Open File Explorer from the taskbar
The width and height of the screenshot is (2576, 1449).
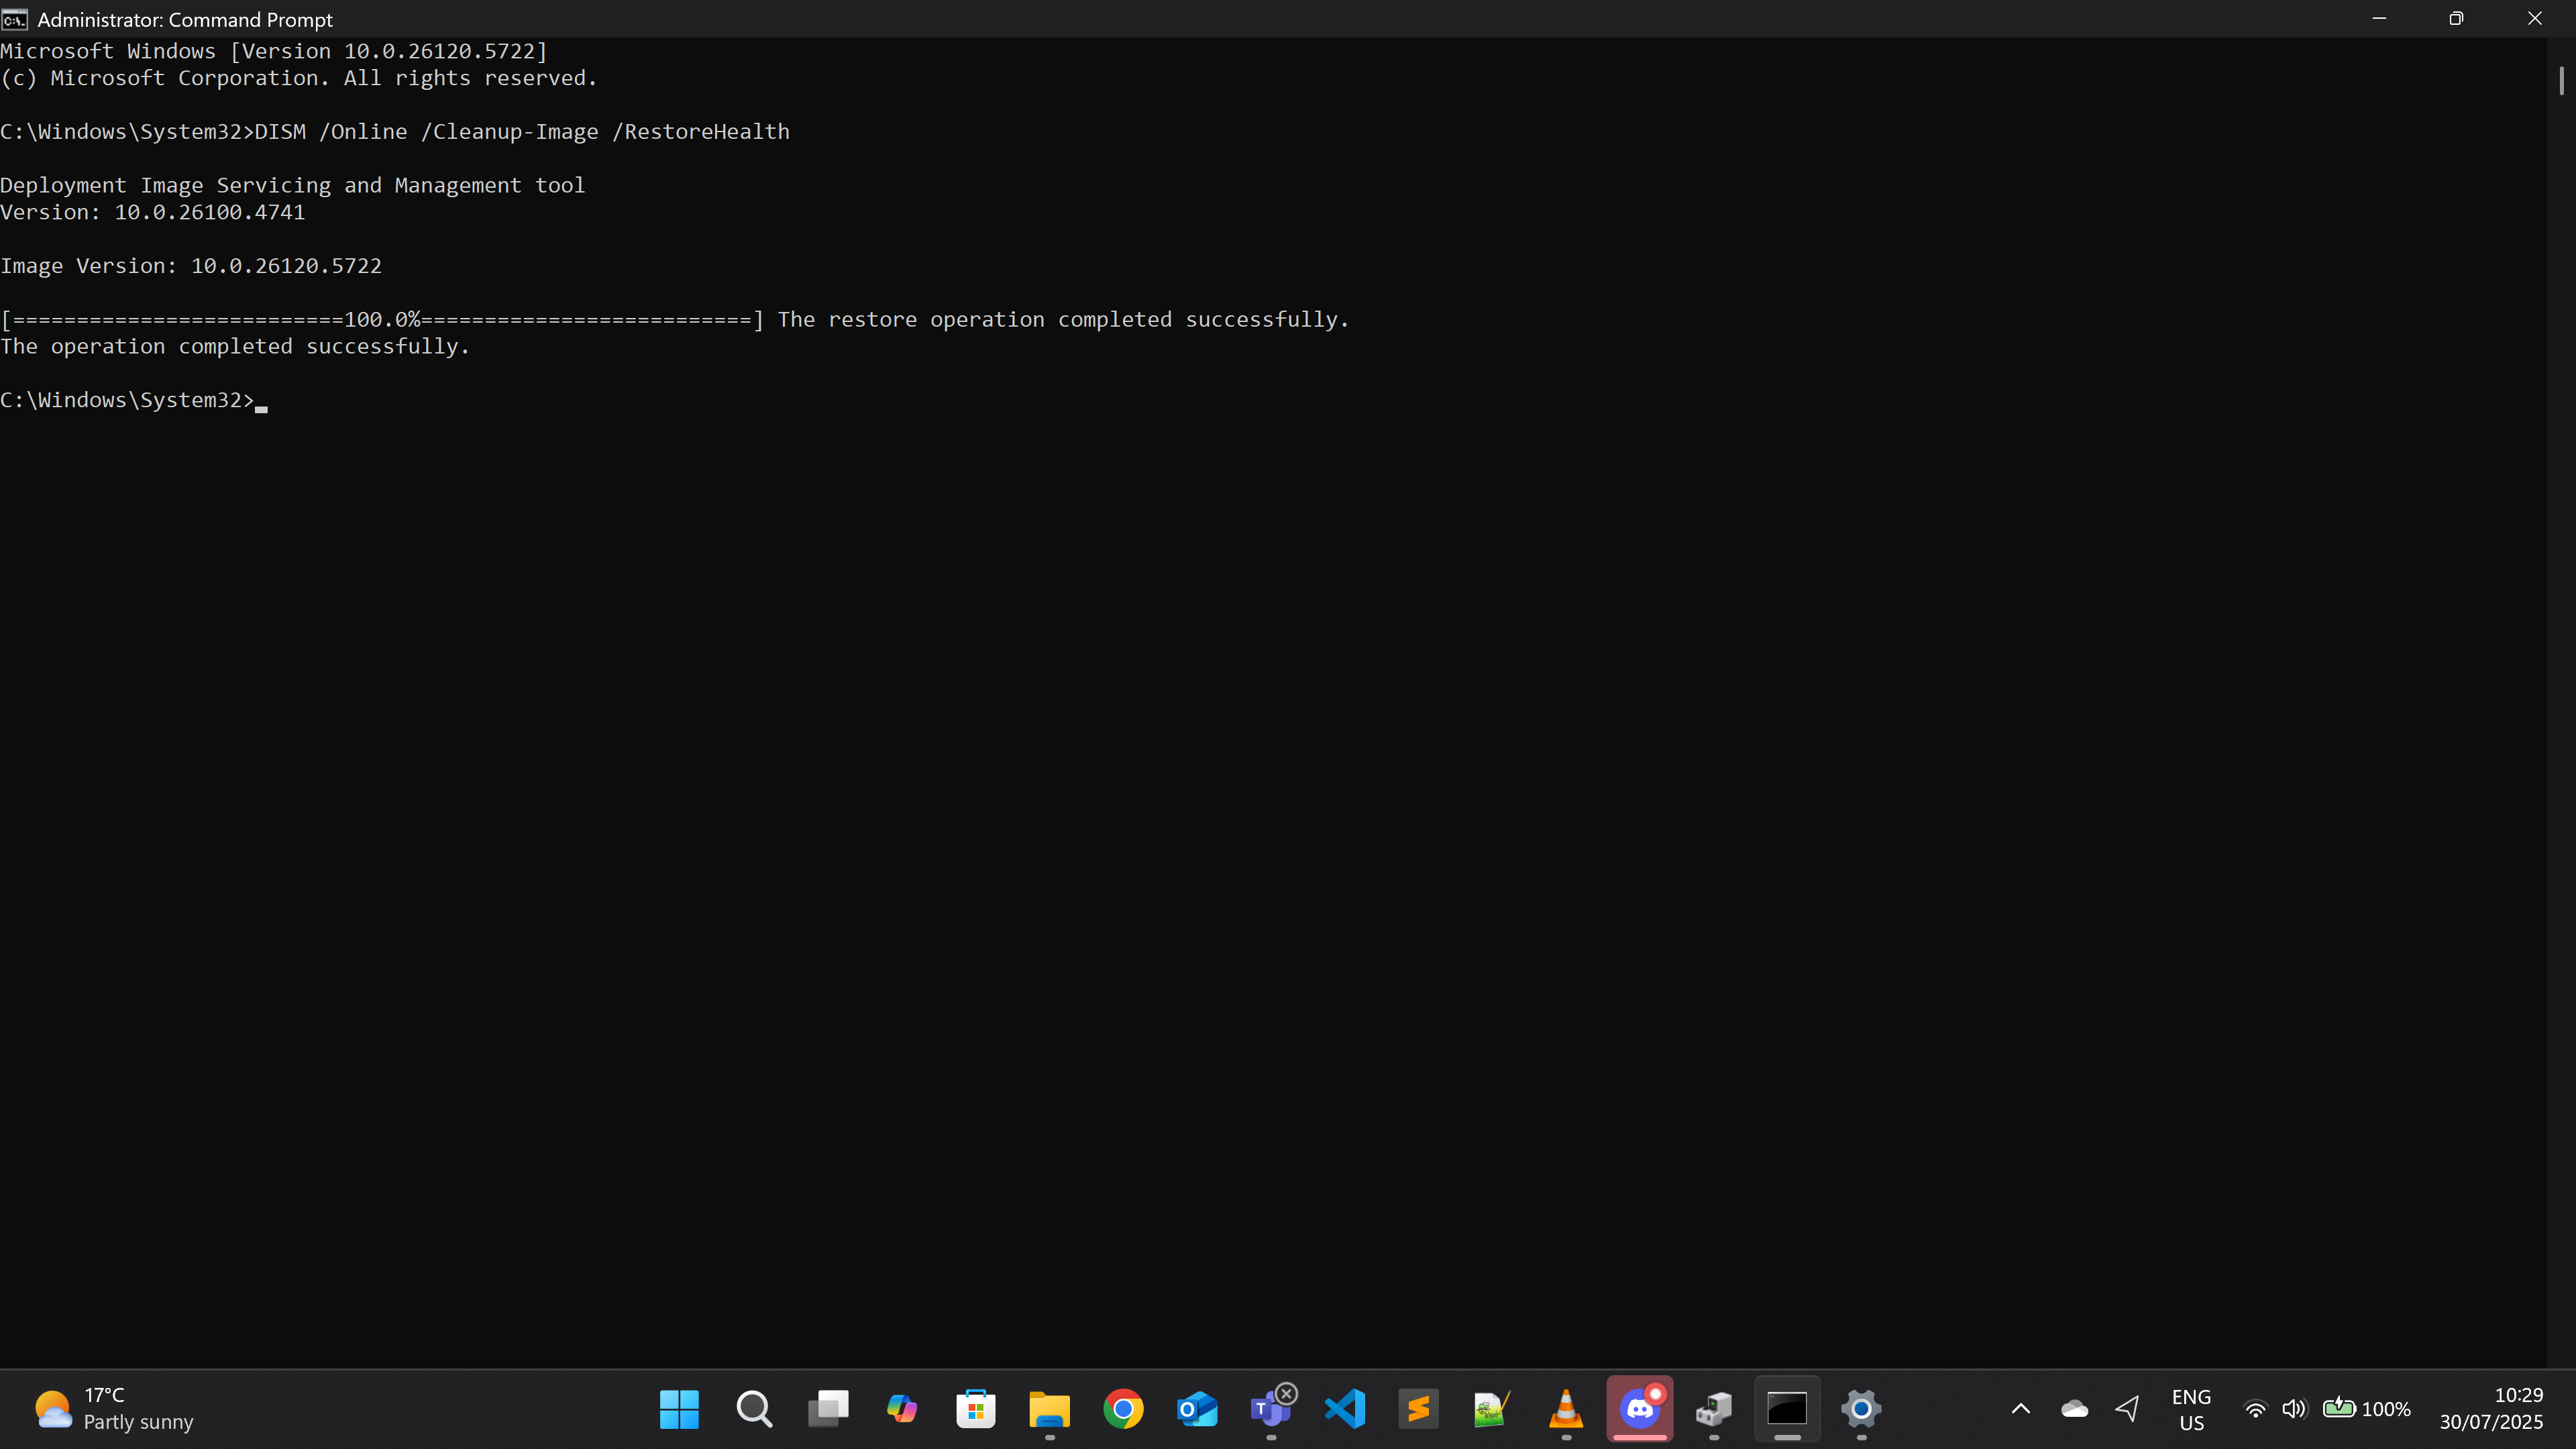(1049, 1409)
